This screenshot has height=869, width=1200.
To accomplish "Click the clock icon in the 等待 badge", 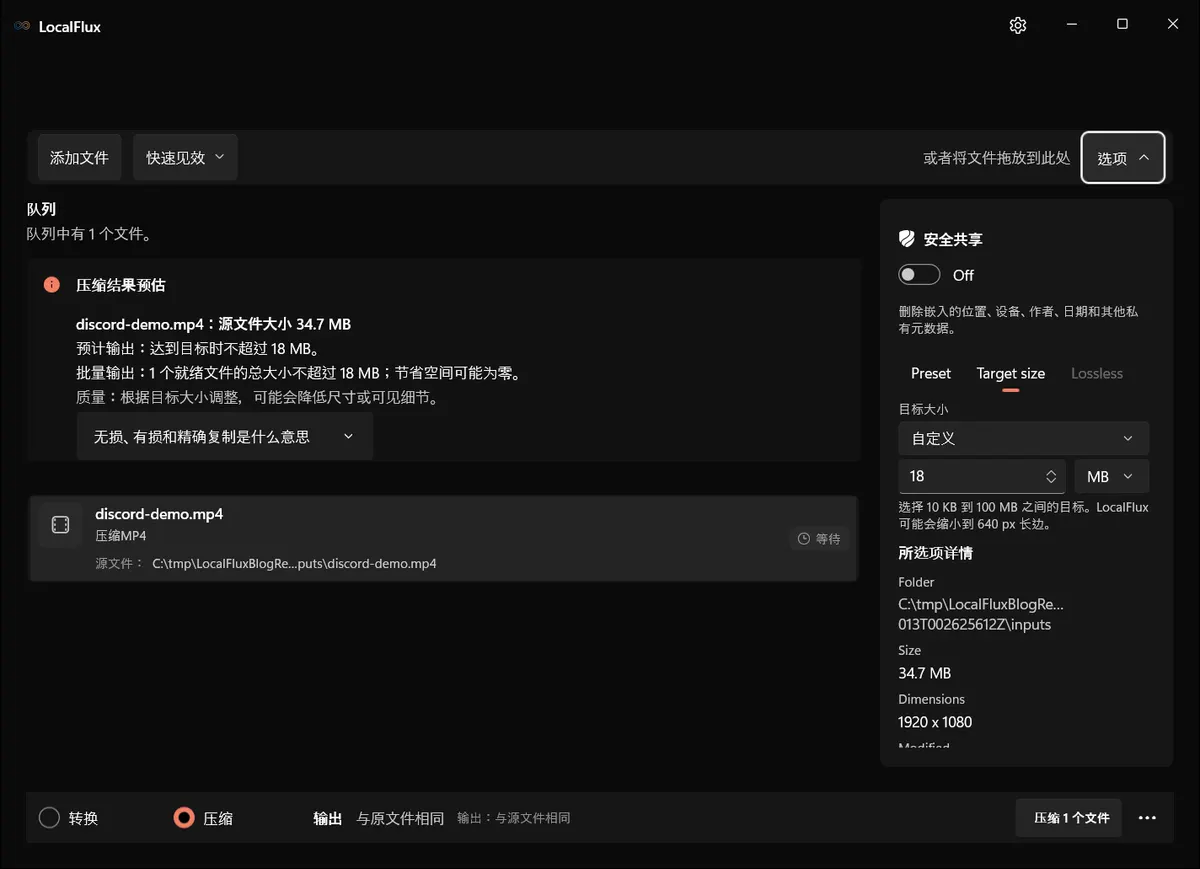I will (x=804, y=539).
